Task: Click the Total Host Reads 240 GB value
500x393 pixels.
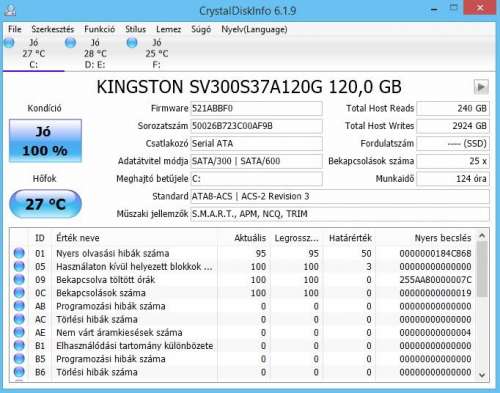Action: coord(453,108)
